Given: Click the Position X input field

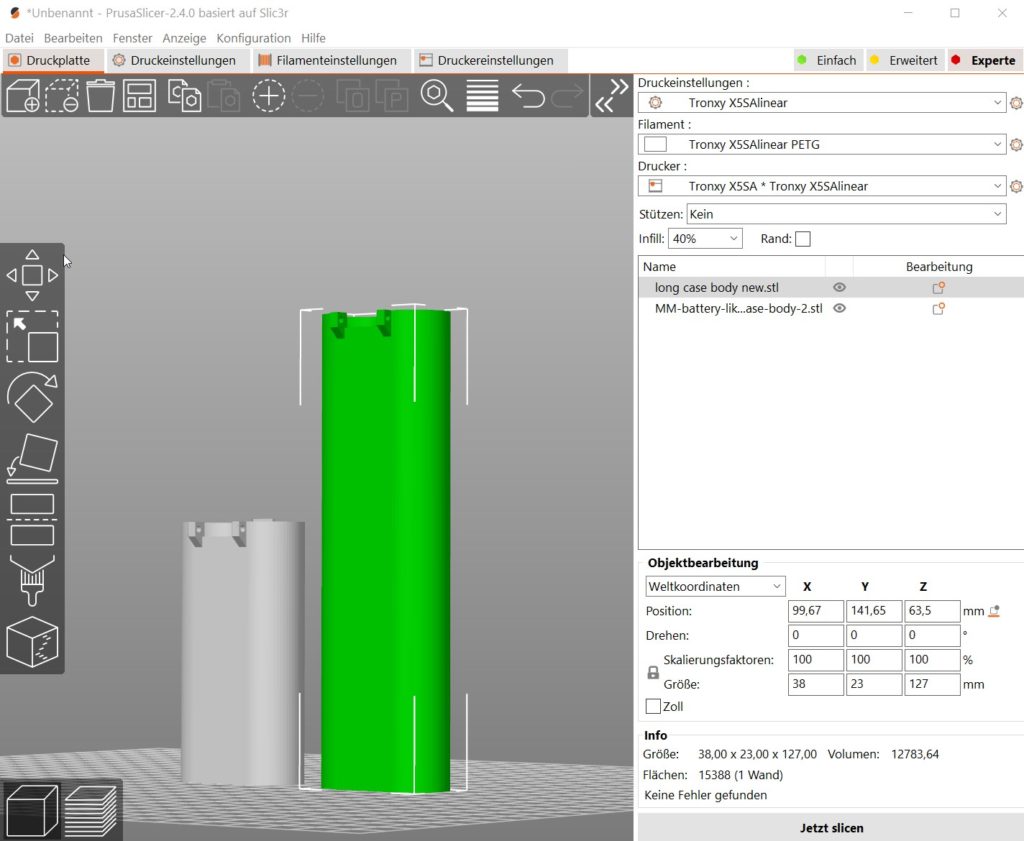Looking at the screenshot, I should click(x=816, y=611).
